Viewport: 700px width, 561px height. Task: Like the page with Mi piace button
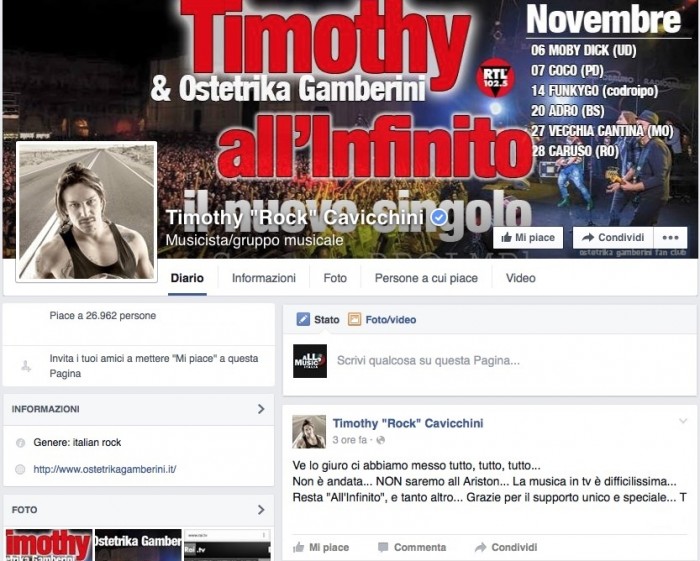(528, 237)
